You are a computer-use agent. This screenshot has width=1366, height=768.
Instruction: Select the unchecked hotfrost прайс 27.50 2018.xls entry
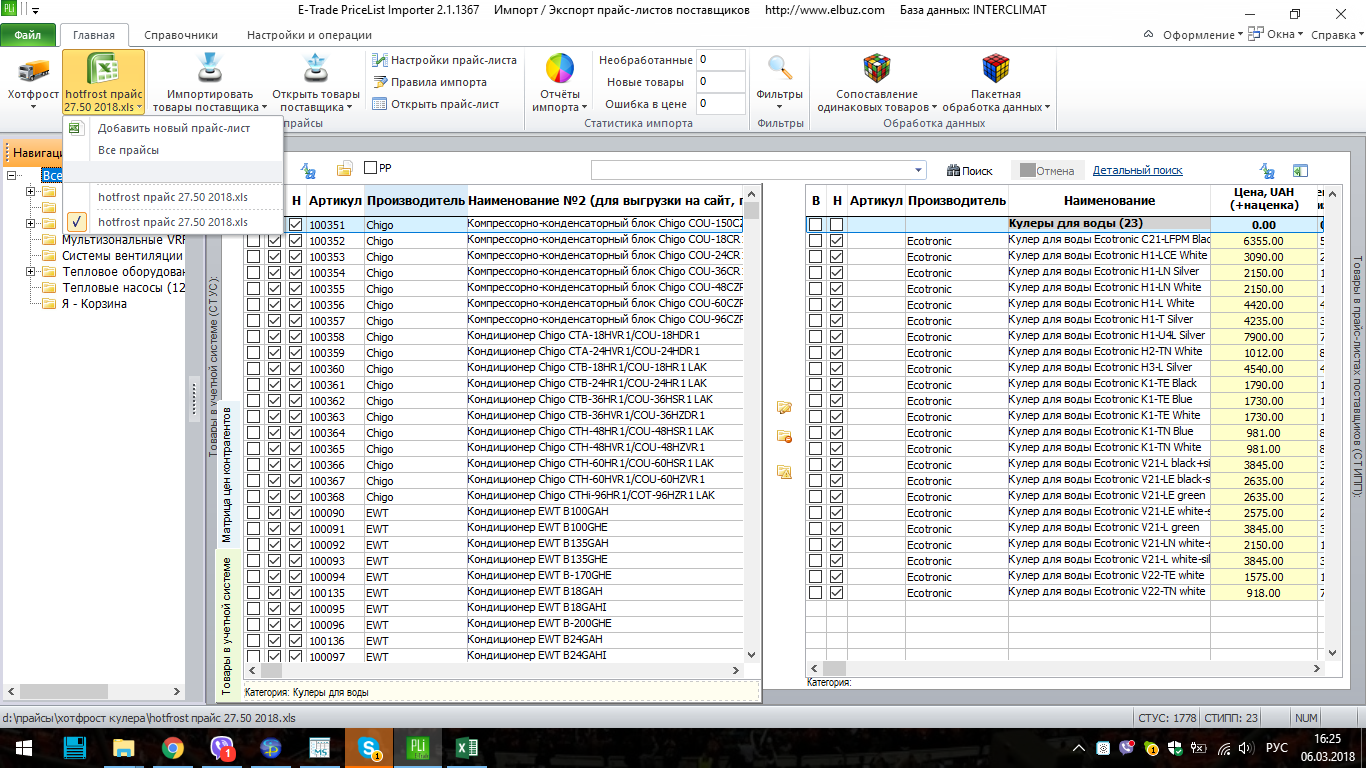click(x=174, y=196)
